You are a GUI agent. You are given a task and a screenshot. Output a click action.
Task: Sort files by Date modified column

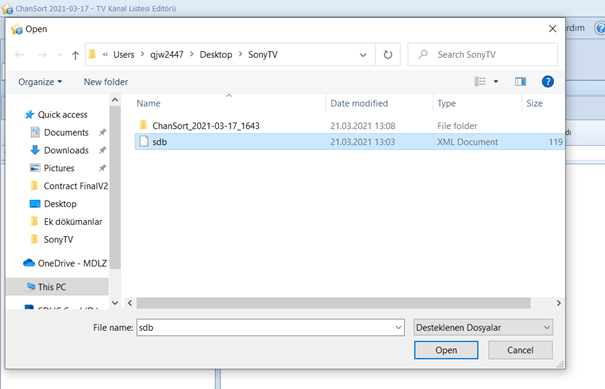click(x=359, y=103)
